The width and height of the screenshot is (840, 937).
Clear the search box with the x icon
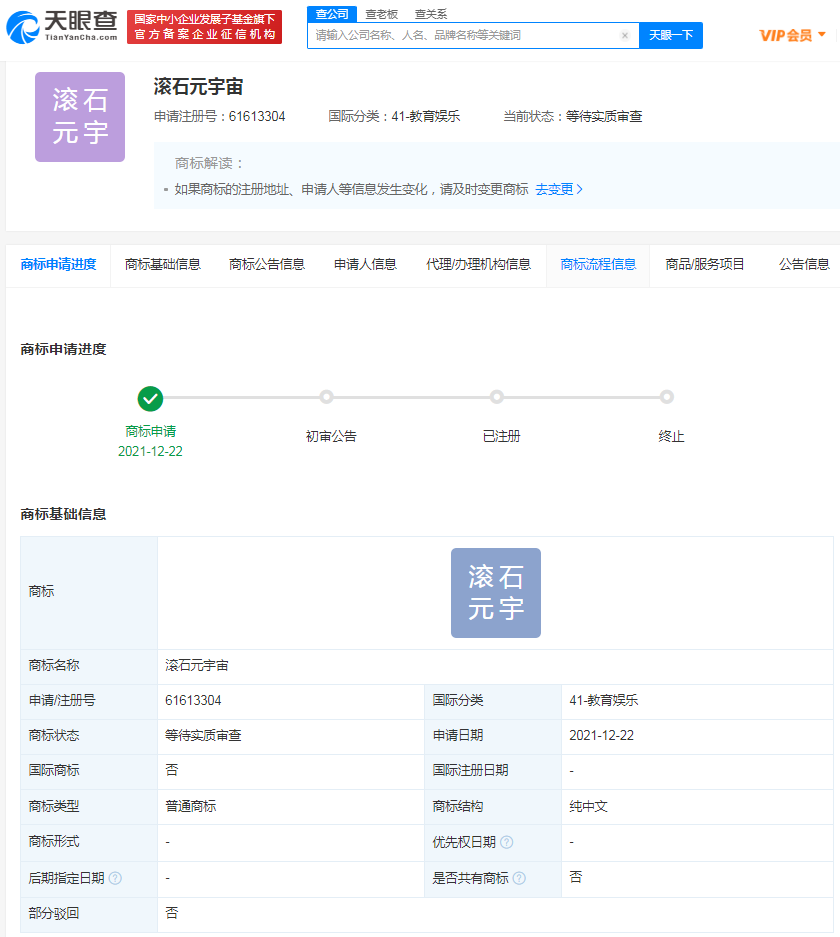tap(625, 35)
